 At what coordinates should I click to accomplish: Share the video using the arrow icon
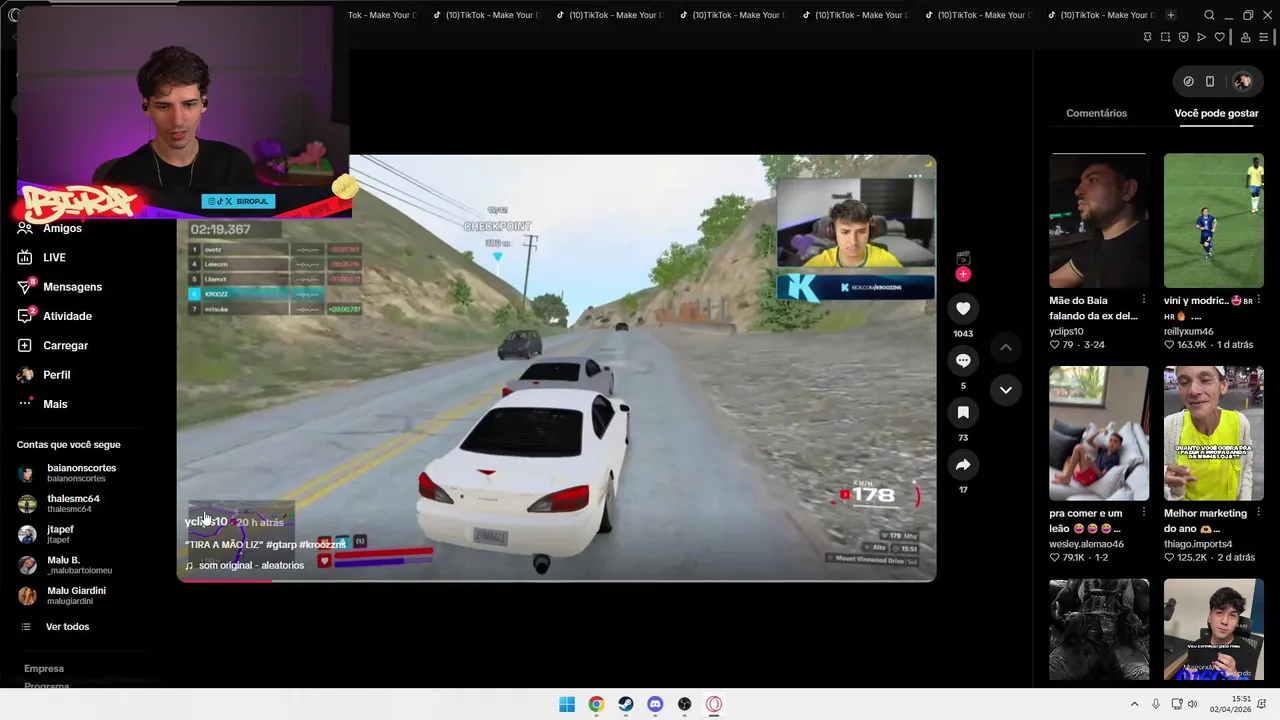coord(963,465)
